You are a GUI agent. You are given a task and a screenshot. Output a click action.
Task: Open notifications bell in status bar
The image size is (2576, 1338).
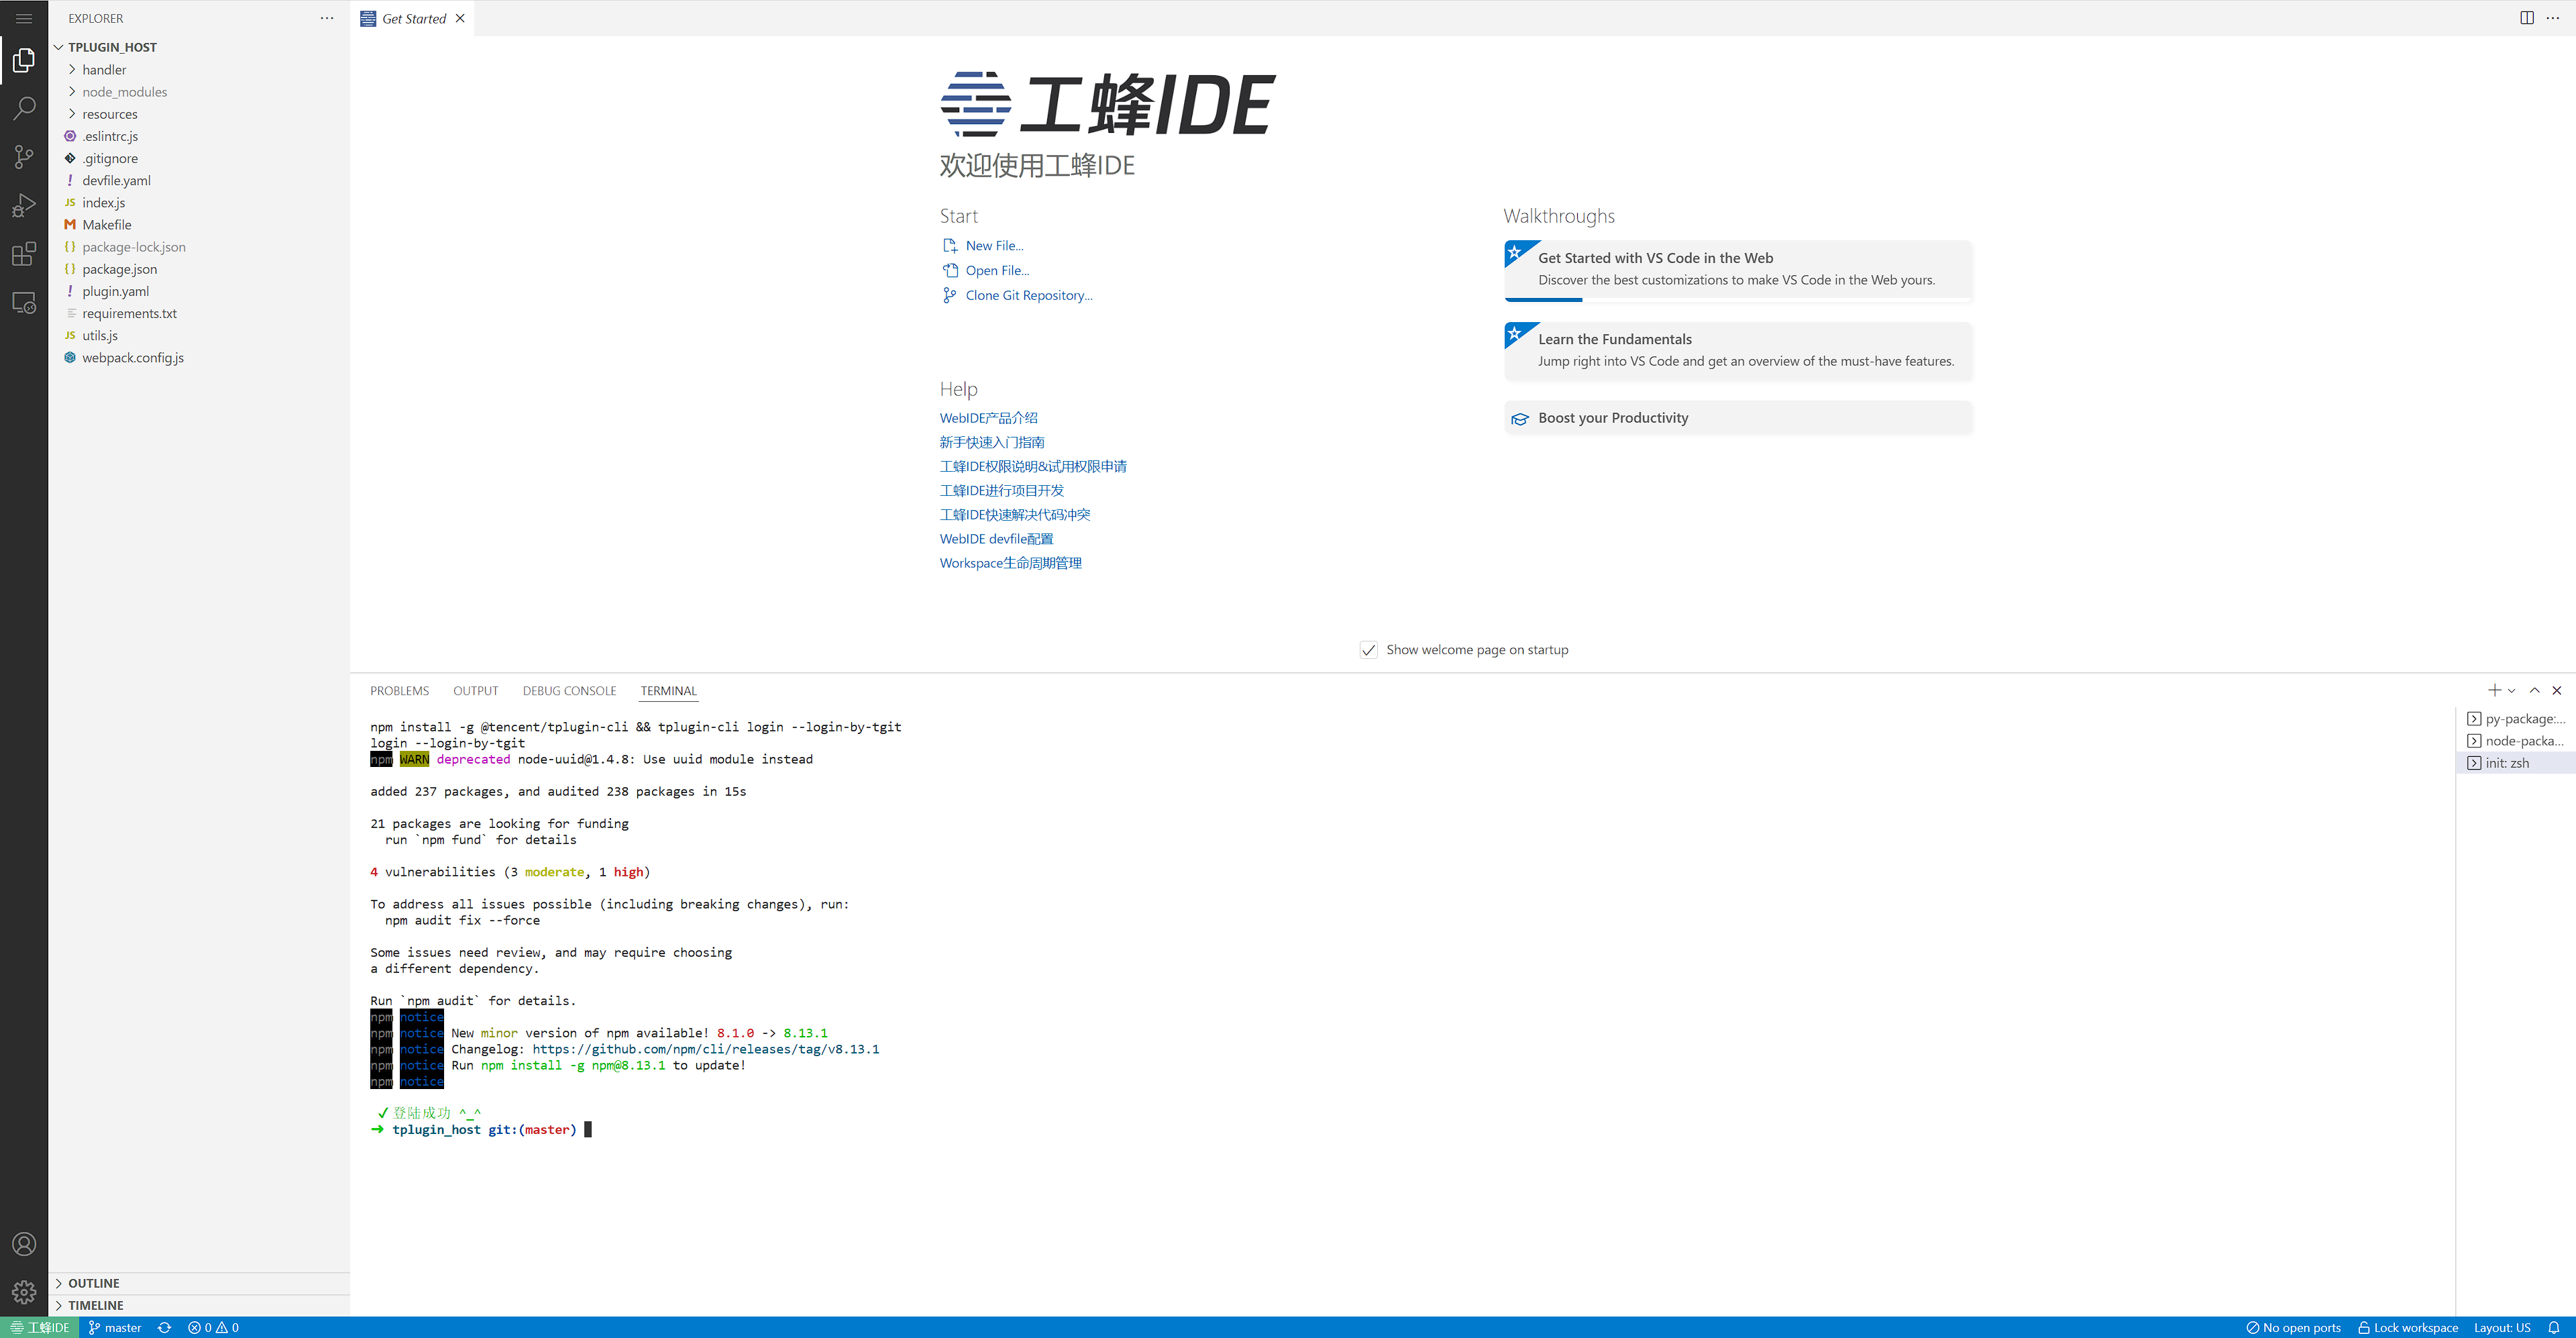[x=2553, y=1327]
